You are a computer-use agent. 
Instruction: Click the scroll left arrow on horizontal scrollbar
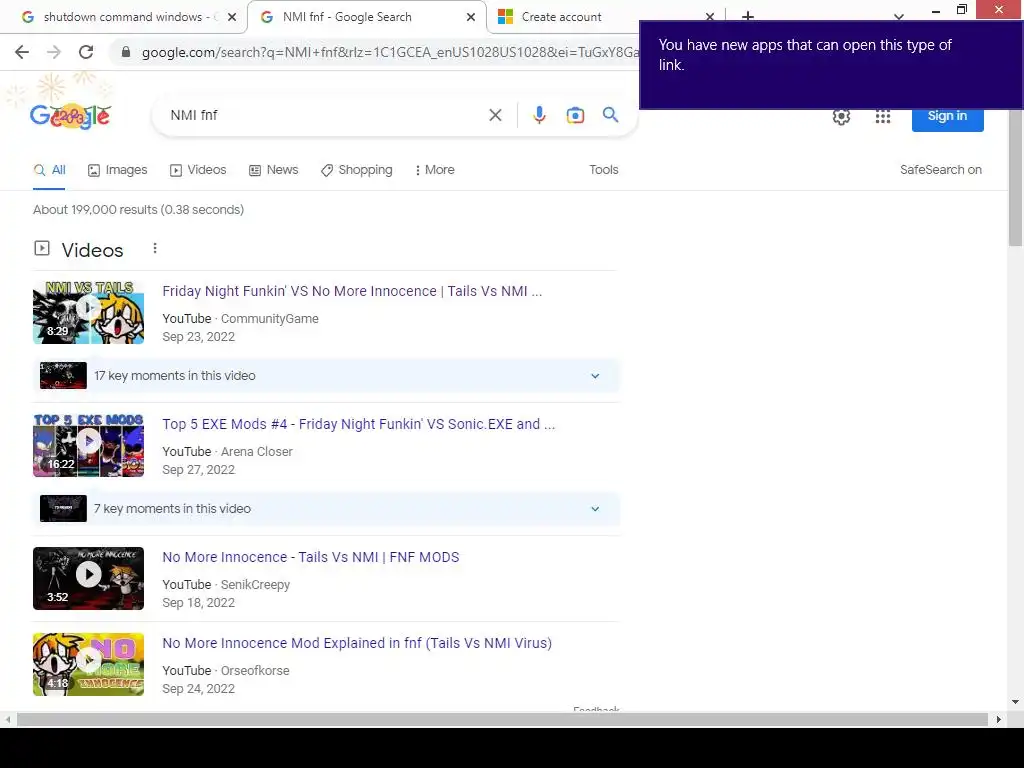7,720
